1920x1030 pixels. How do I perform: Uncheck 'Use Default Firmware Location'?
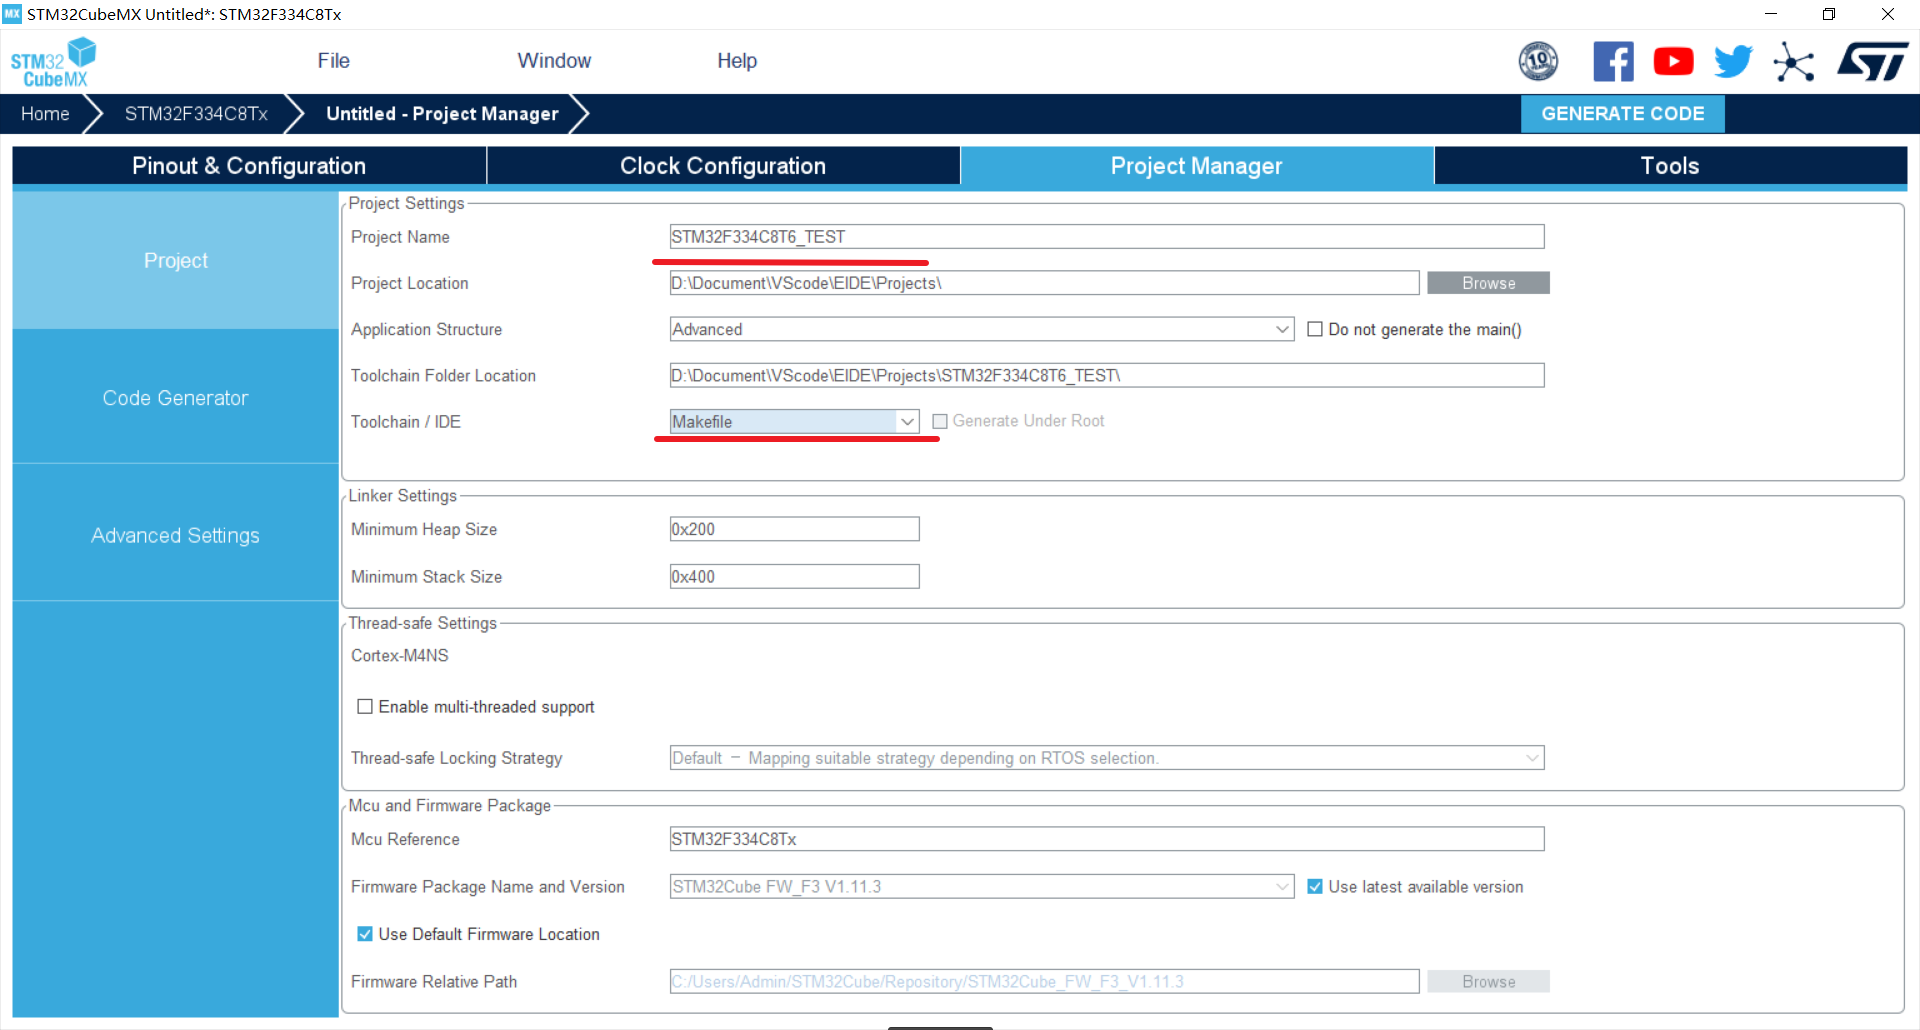[365, 933]
